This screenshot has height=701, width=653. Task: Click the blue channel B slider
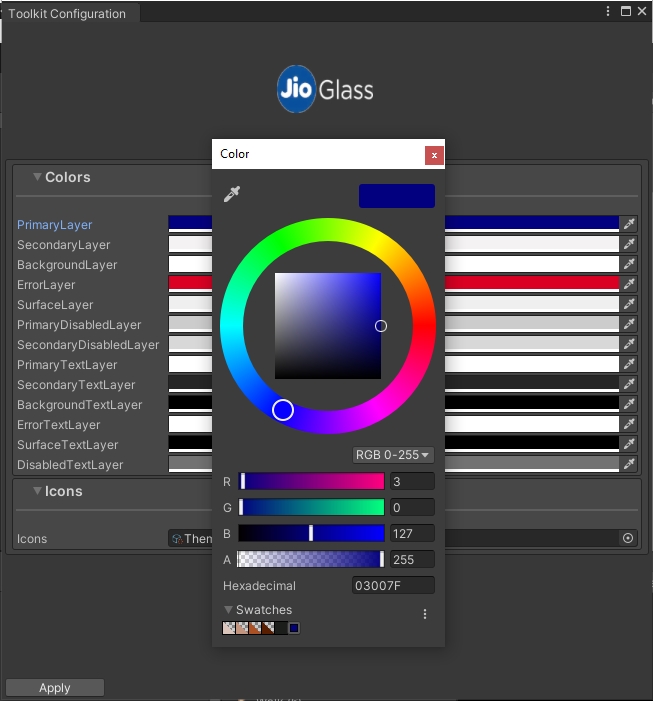pos(311,533)
